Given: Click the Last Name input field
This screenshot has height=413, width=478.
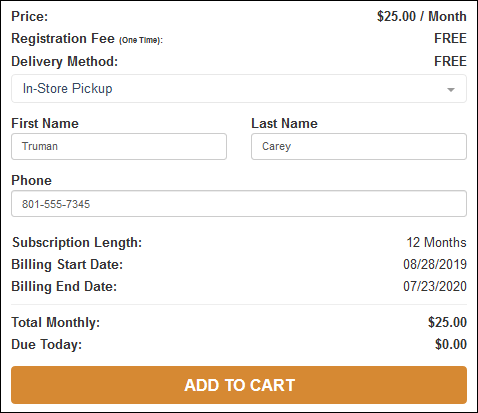Looking at the screenshot, I should click(x=359, y=147).
